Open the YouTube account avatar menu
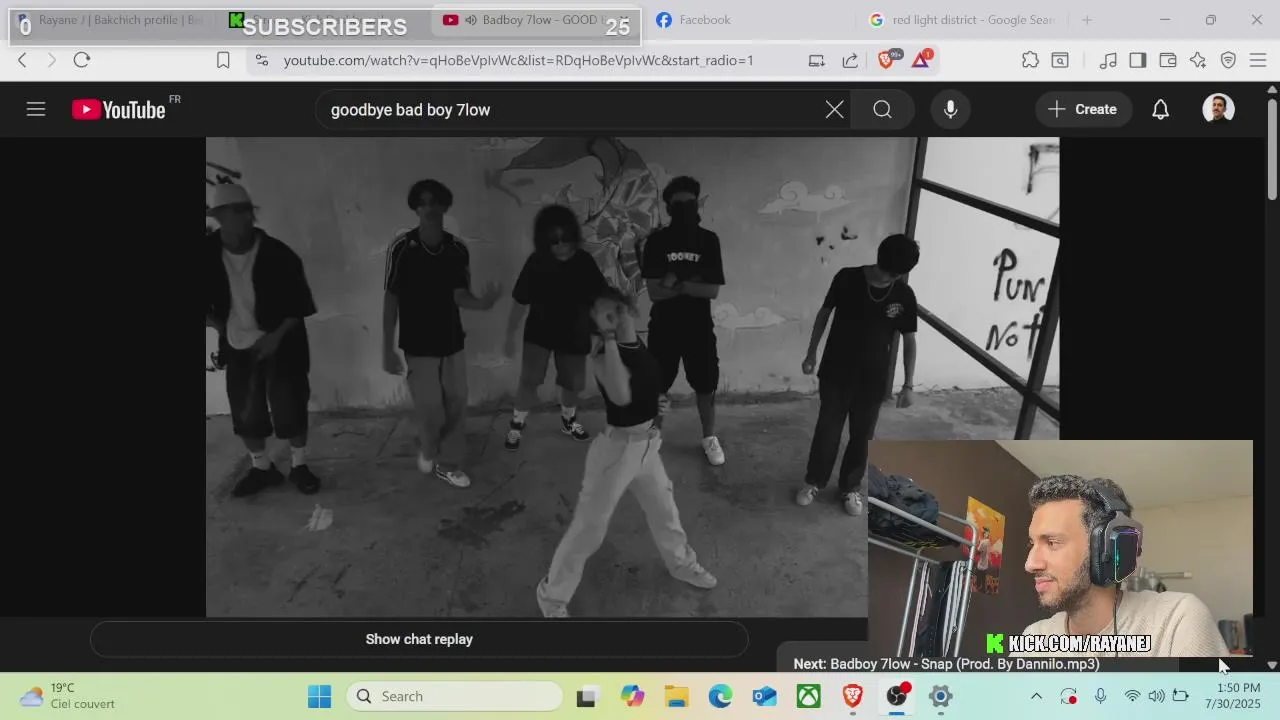 (x=1218, y=109)
